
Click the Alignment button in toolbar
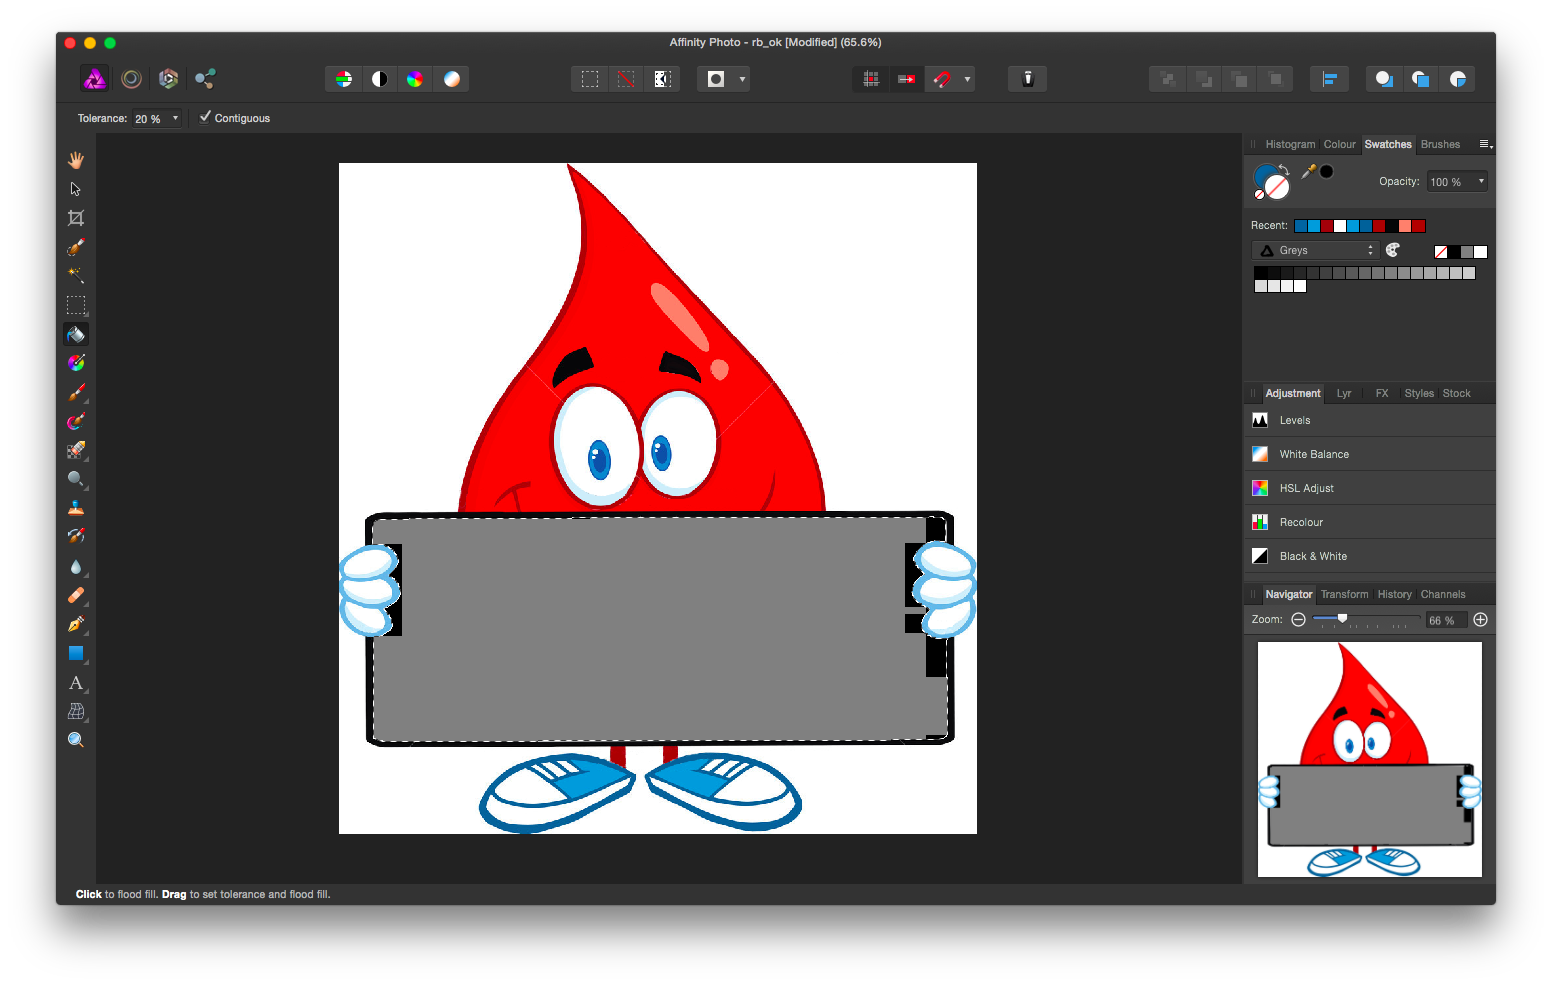click(x=1330, y=79)
